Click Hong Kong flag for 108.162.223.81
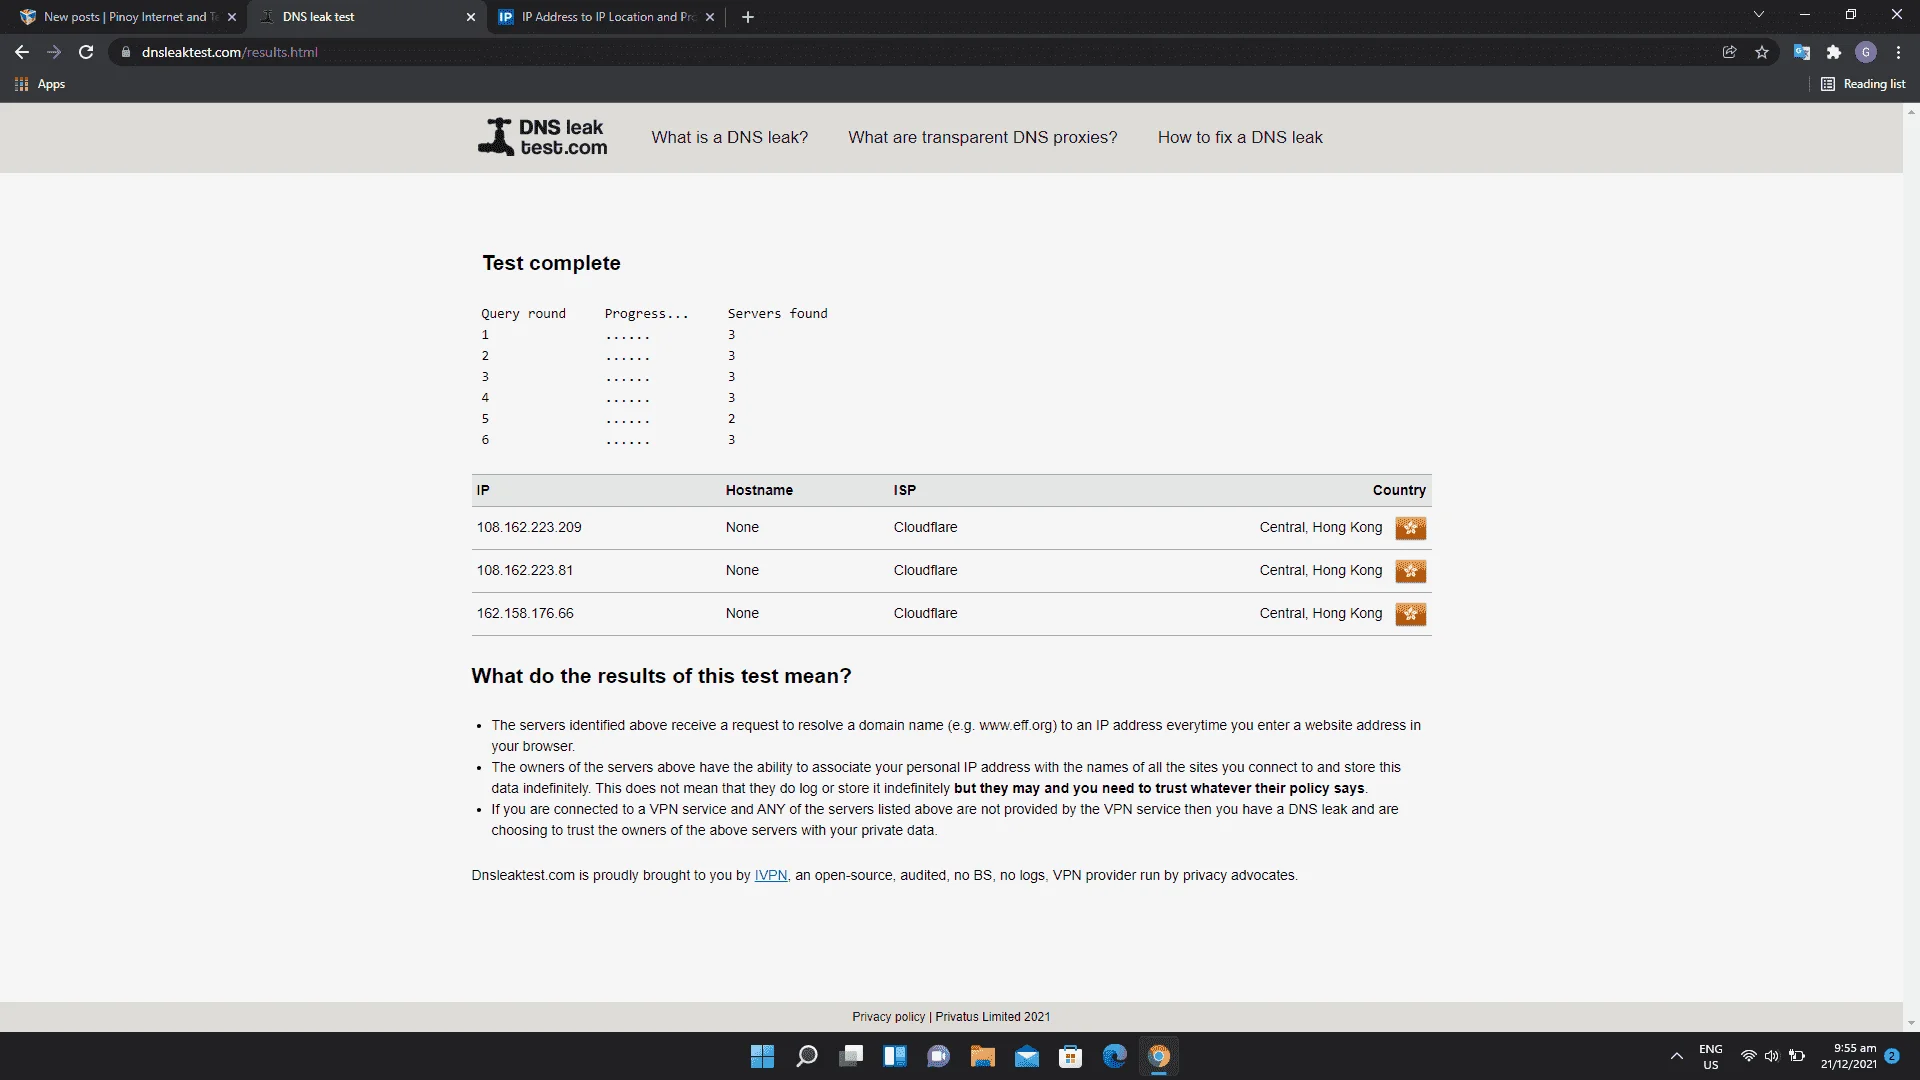 tap(1411, 571)
